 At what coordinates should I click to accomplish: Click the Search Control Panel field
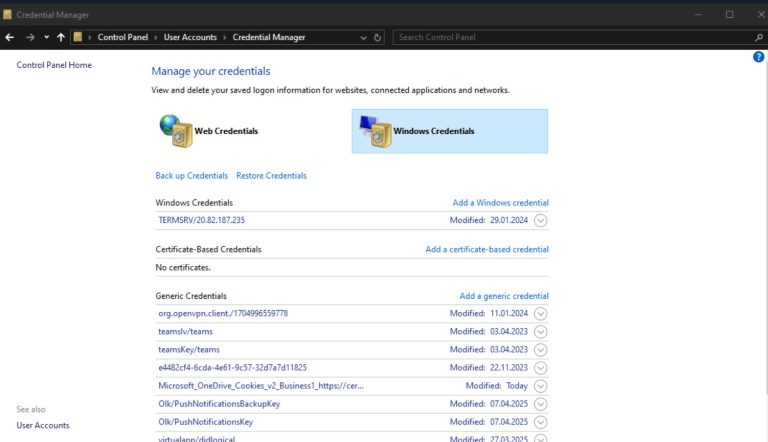[x=573, y=37]
